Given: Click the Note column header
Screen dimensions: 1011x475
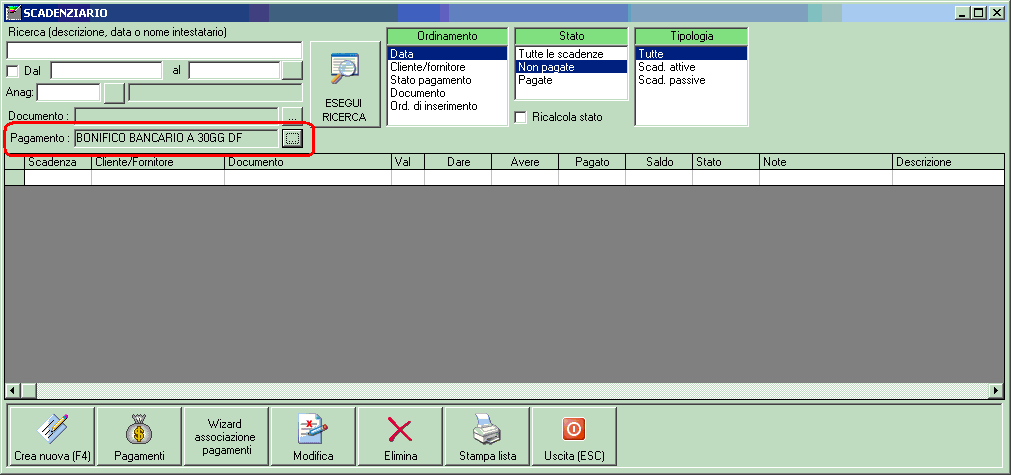Looking at the screenshot, I should tap(827, 162).
